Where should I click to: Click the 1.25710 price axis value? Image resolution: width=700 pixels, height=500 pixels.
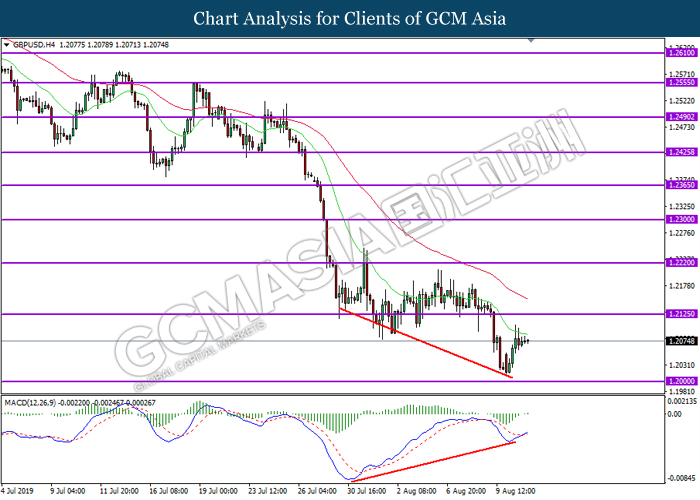[681, 74]
